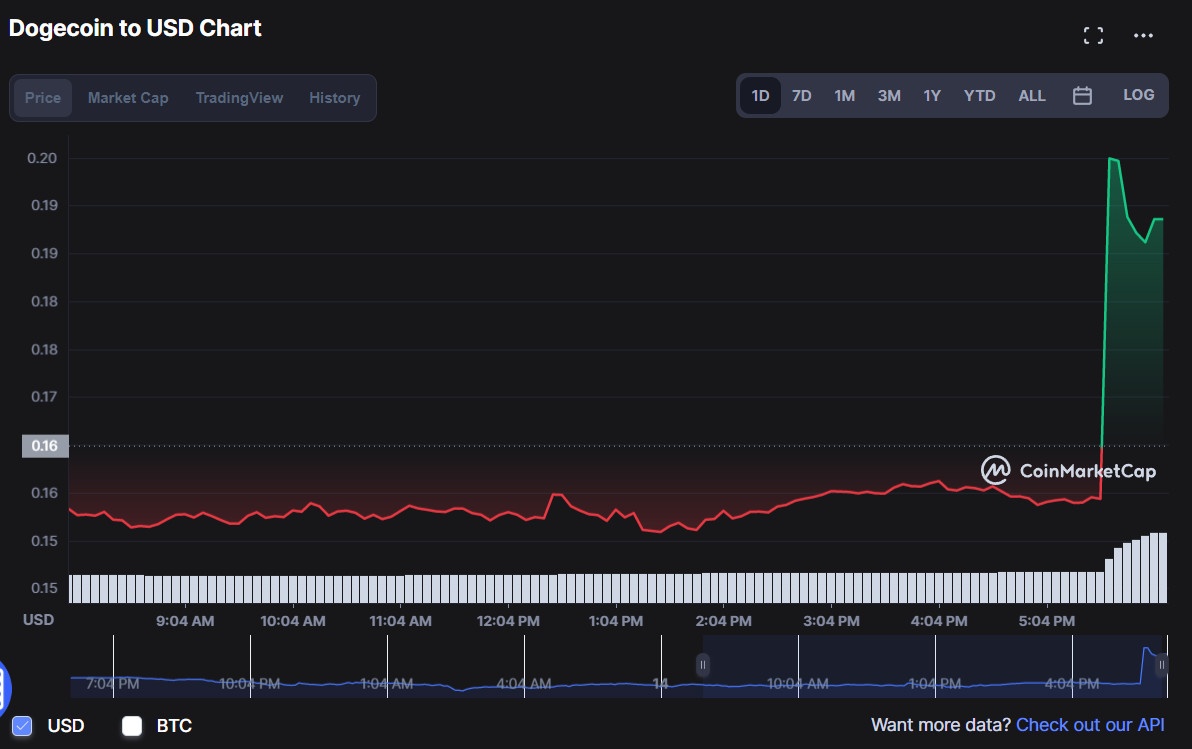The width and height of the screenshot is (1192, 749).
Task: Open the TradingView tab
Action: [239, 97]
